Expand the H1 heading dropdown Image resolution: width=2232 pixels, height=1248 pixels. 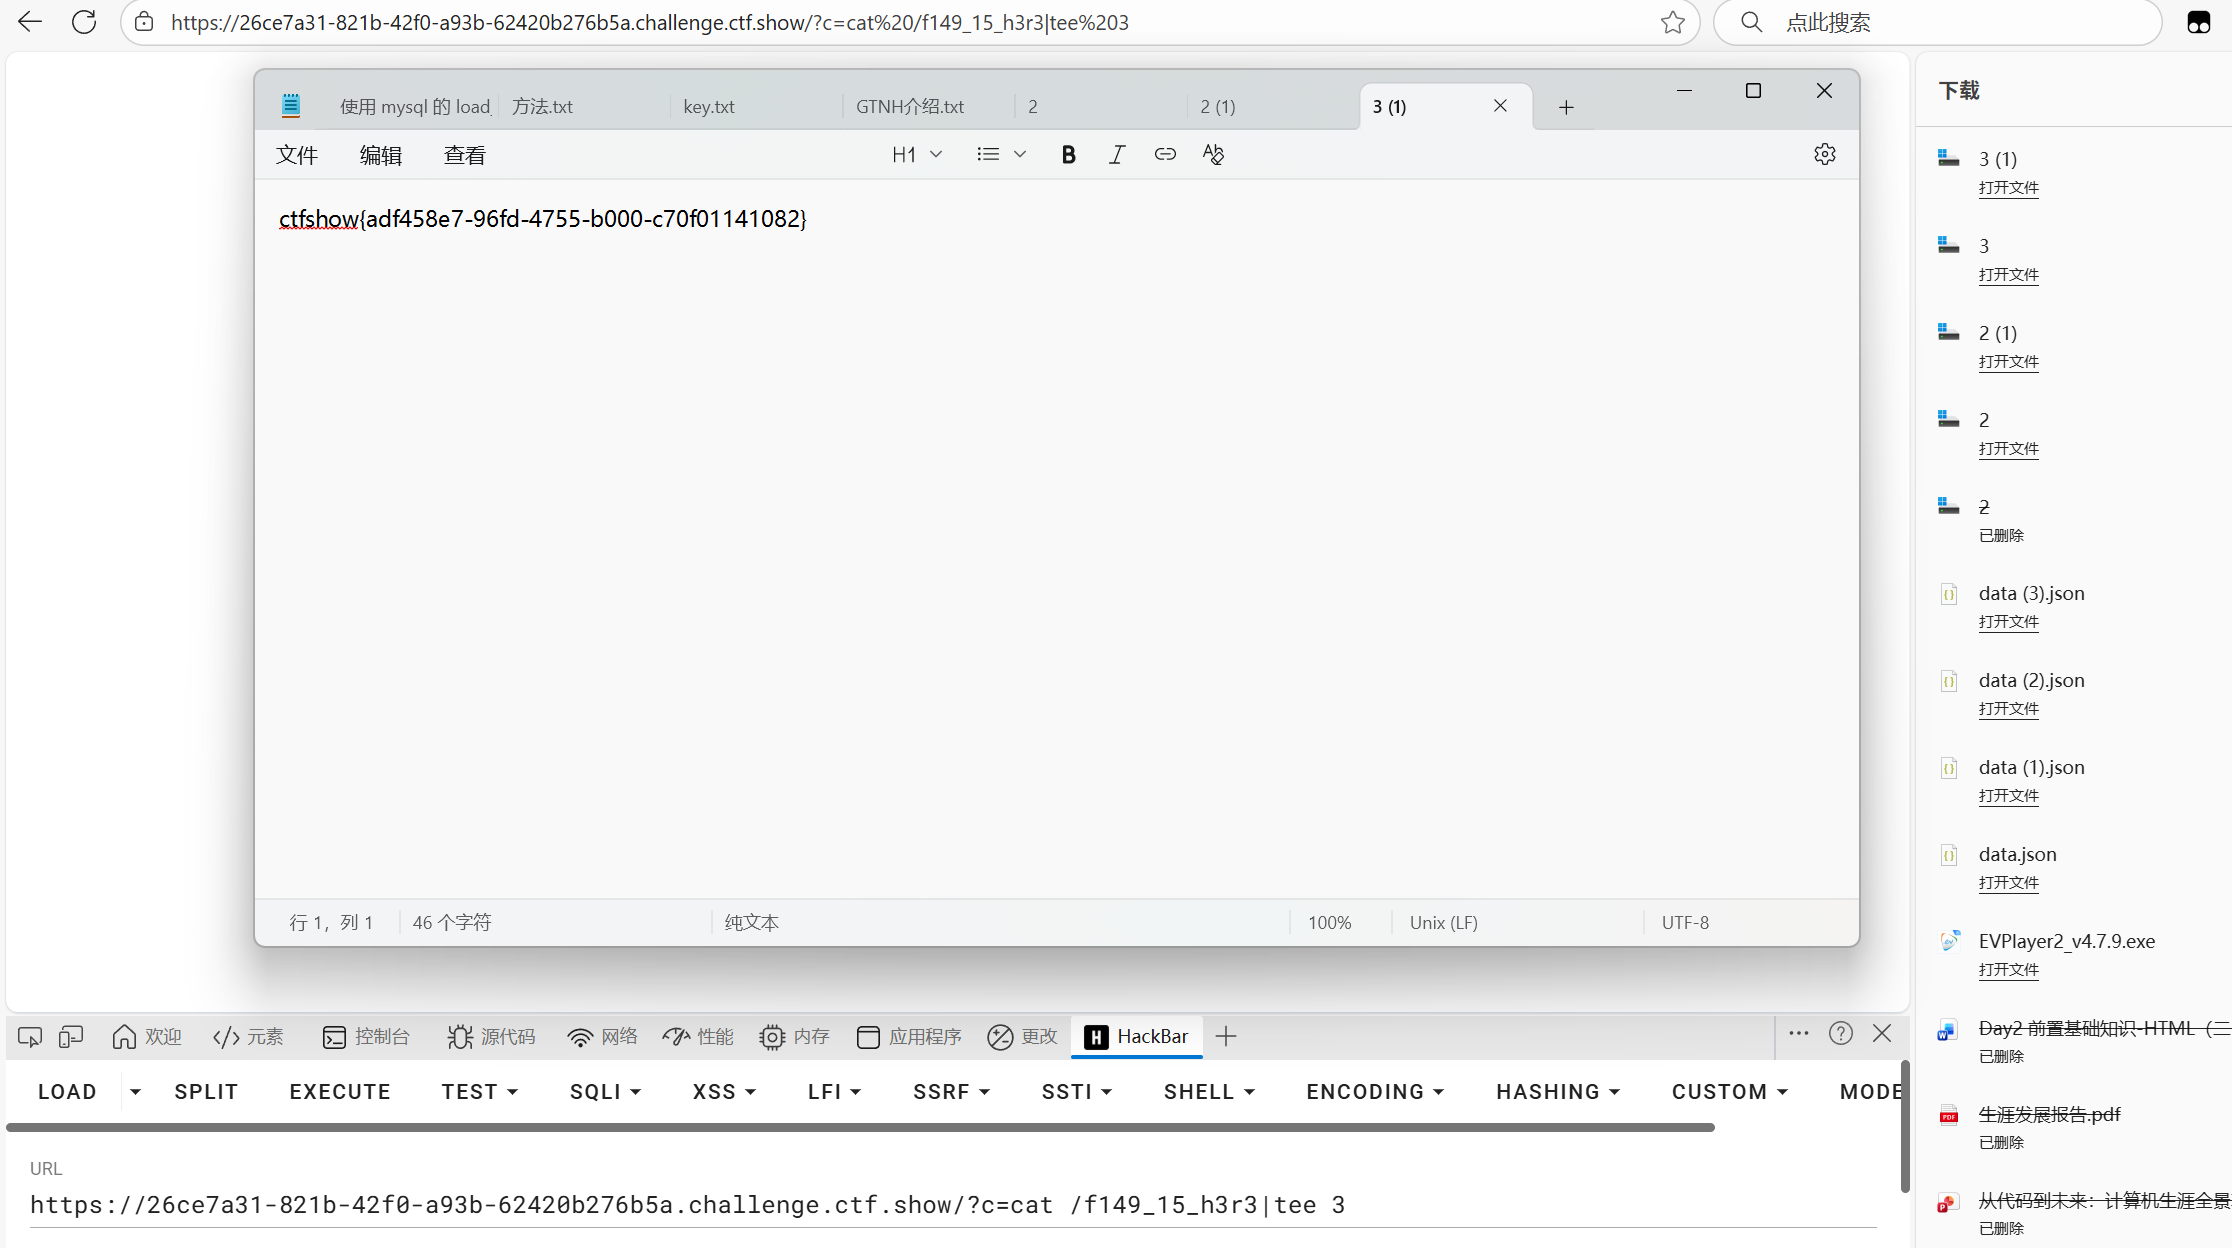916,154
